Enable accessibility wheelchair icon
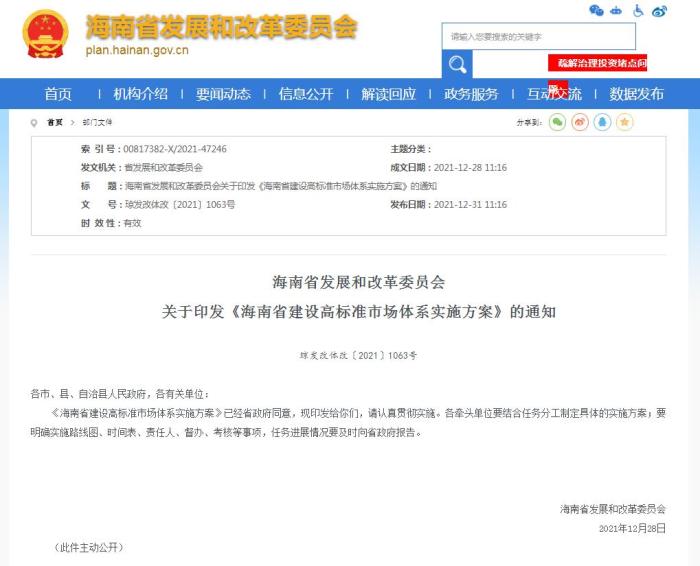 pyautogui.click(x=638, y=10)
